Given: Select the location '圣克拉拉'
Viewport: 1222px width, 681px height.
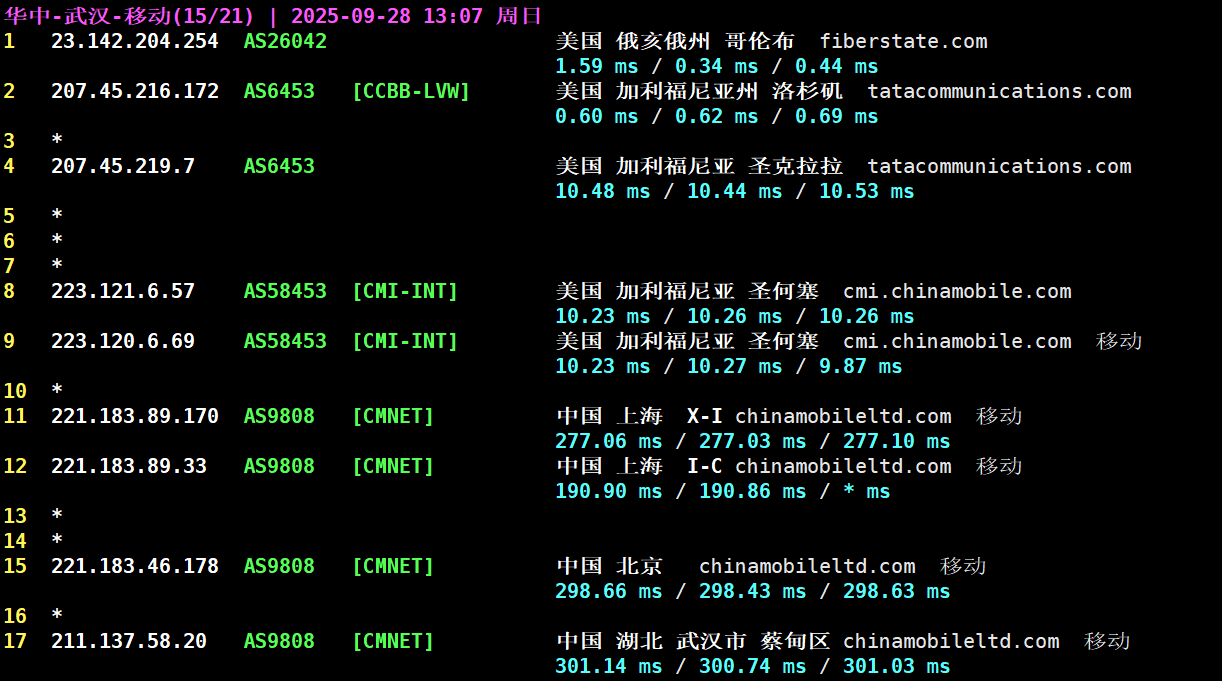Looking at the screenshot, I should coord(796,166).
